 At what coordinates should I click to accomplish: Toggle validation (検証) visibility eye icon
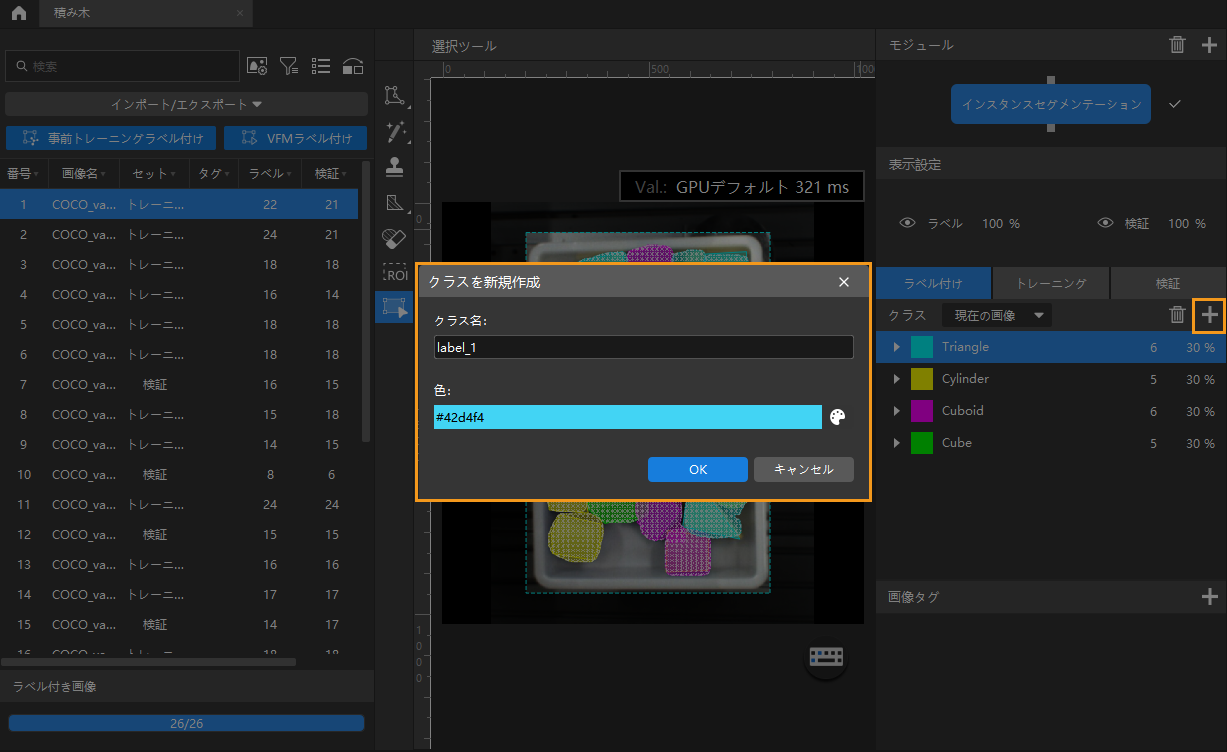[1105, 223]
